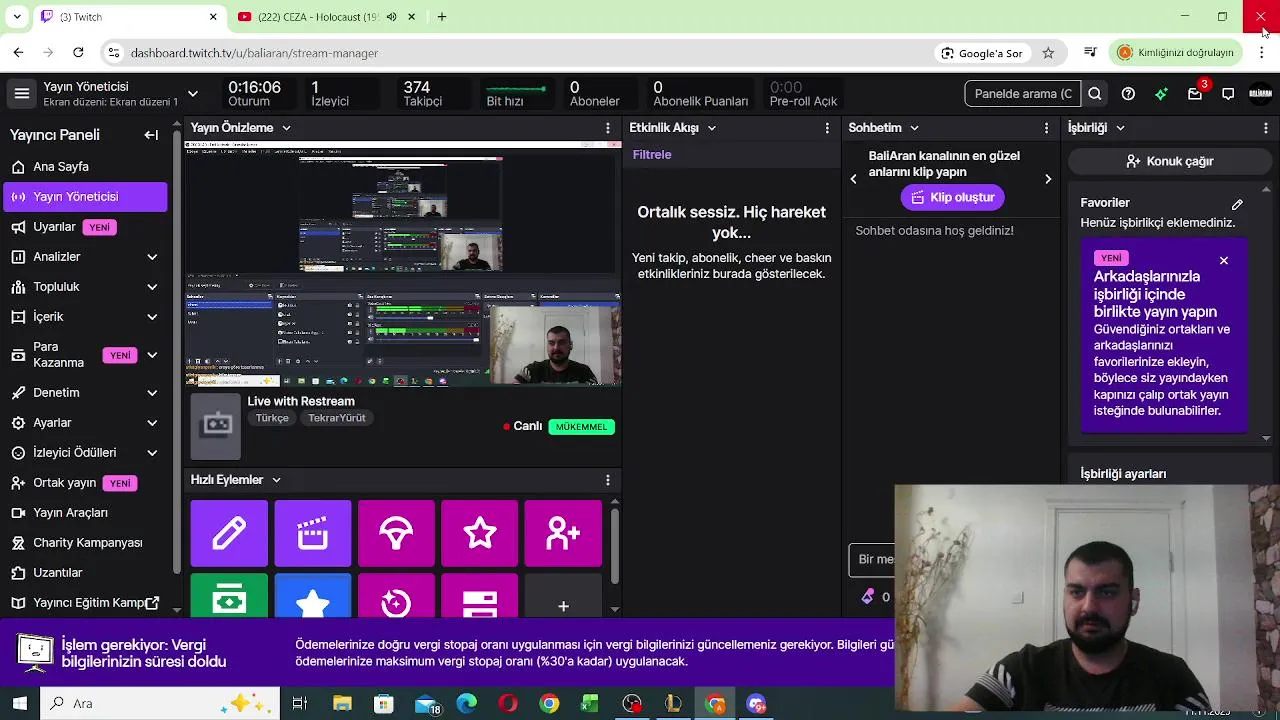1280x720 pixels.
Task: Click the green money ad quick action tile
Action: tap(229, 596)
